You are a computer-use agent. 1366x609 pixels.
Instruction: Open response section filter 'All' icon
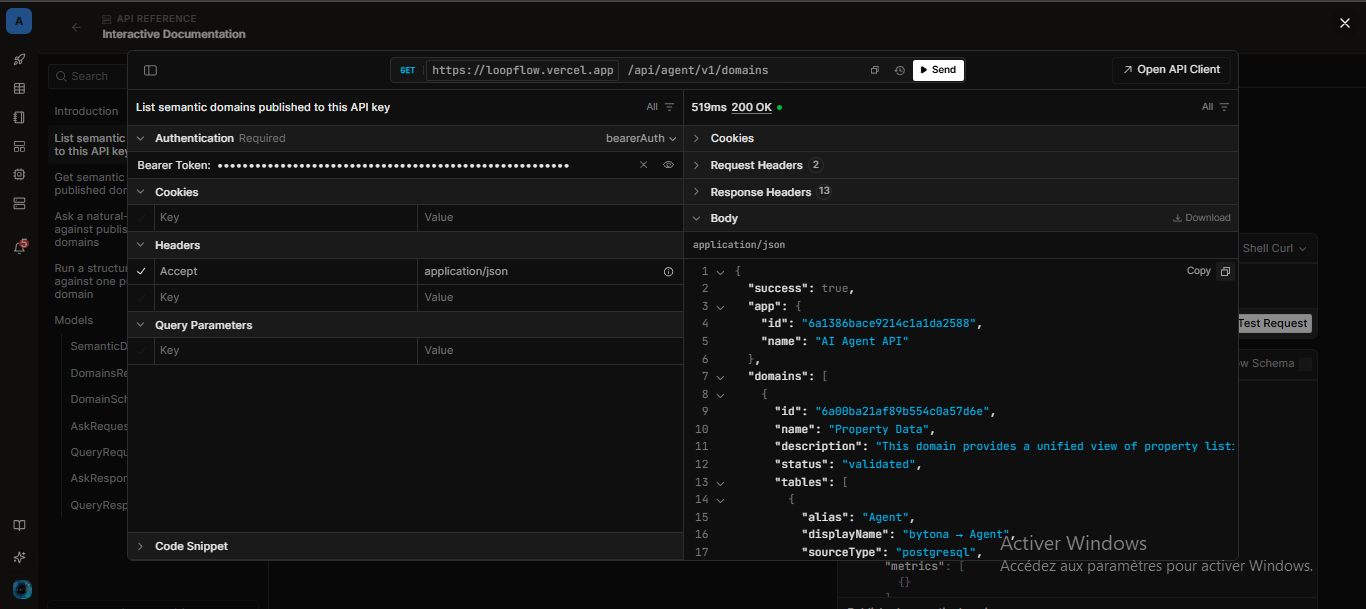click(1224, 107)
